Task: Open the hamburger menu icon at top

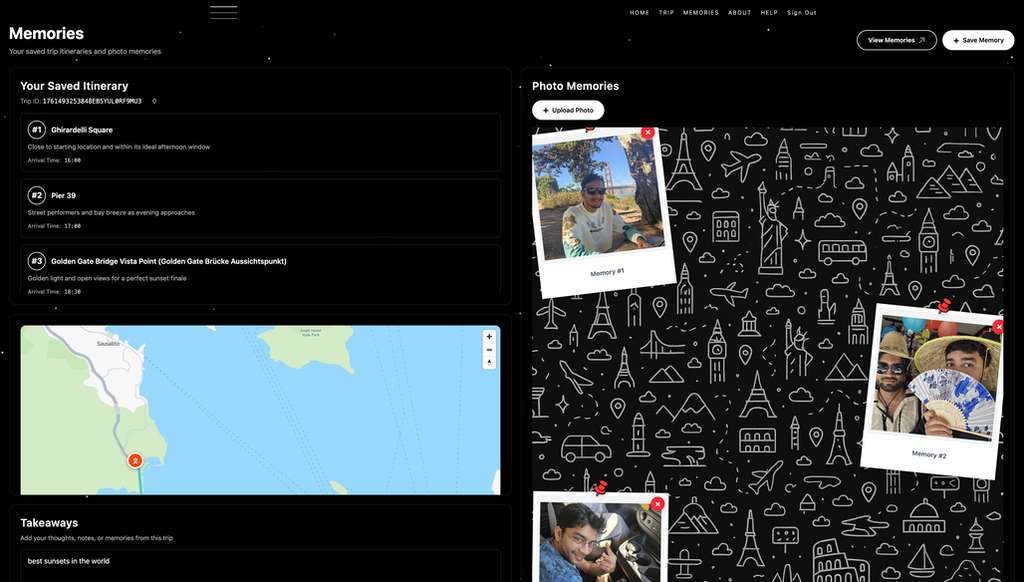Action: click(223, 12)
